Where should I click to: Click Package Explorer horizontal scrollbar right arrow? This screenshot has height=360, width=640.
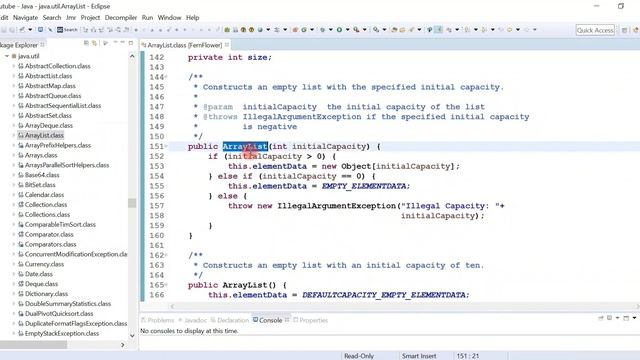[x=122, y=345]
